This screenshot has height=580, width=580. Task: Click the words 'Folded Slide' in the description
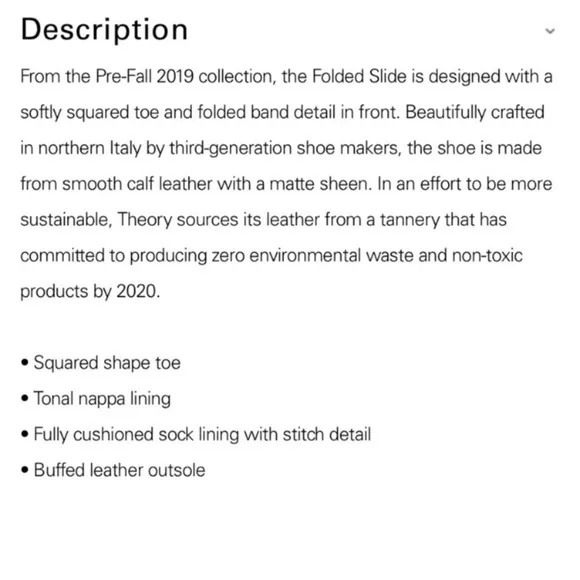(x=360, y=77)
